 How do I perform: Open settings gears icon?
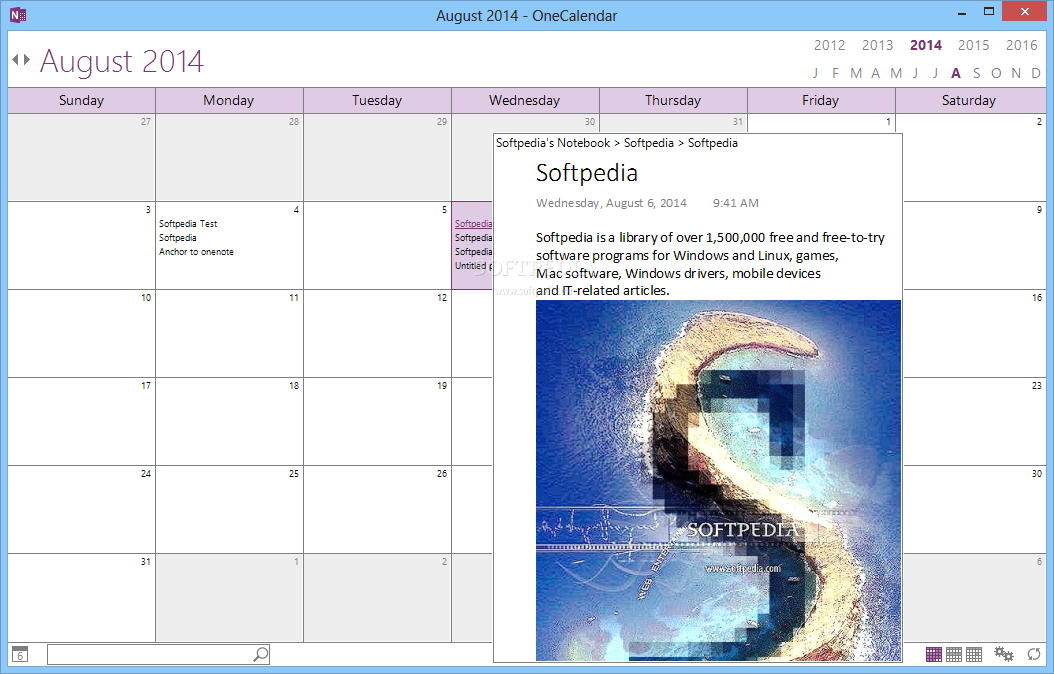point(1004,653)
